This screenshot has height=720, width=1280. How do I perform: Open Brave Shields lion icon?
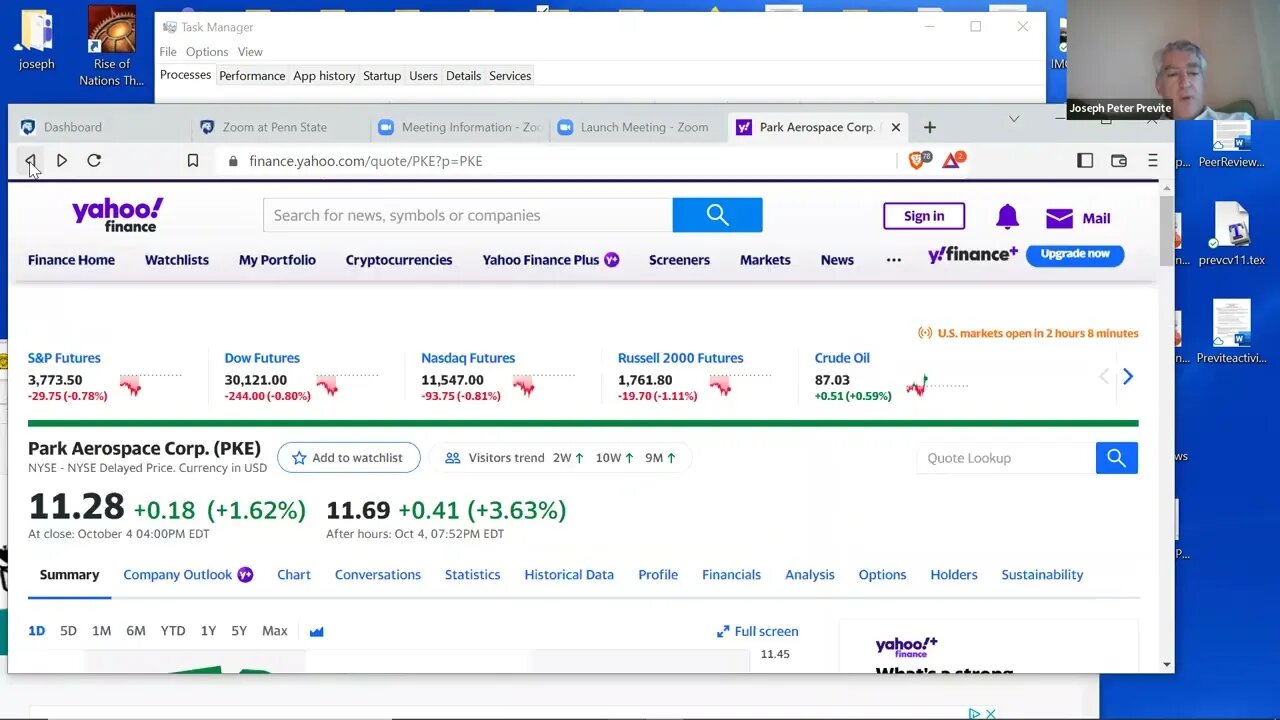(918, 160)
